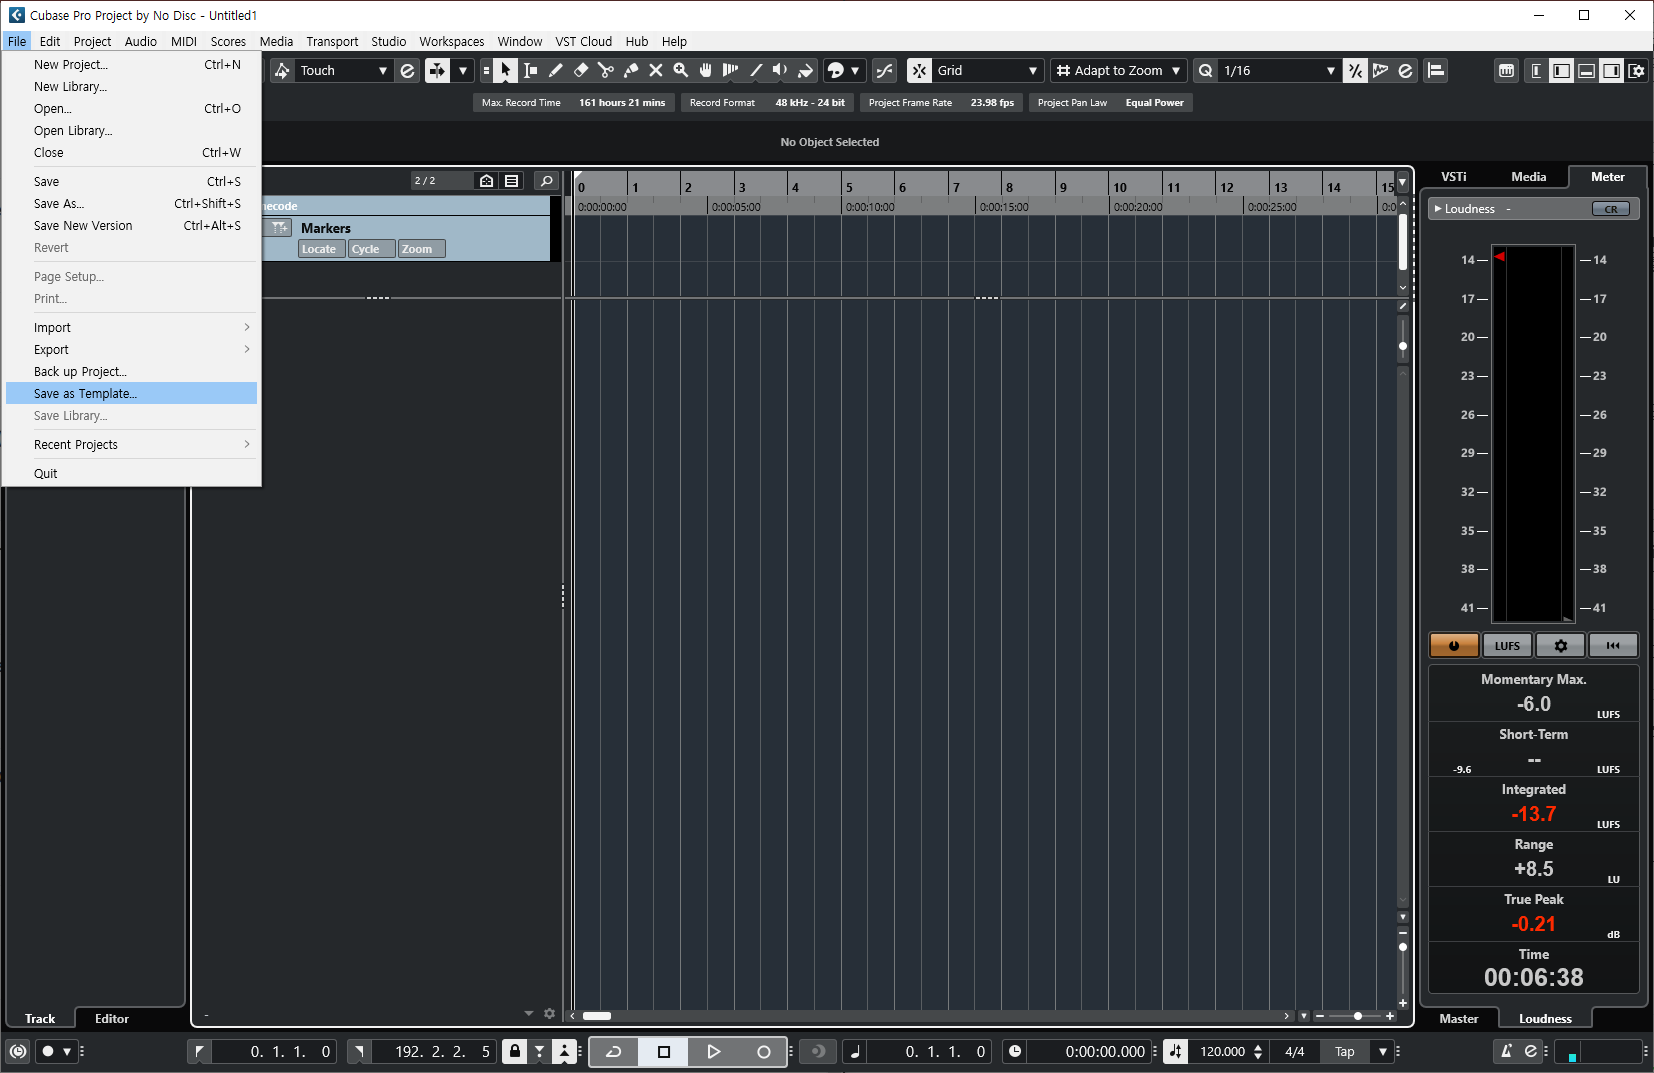Select New Project... from File menu
The height and width of the screenshot is (1073, 1654).
(x=131, y=64)
